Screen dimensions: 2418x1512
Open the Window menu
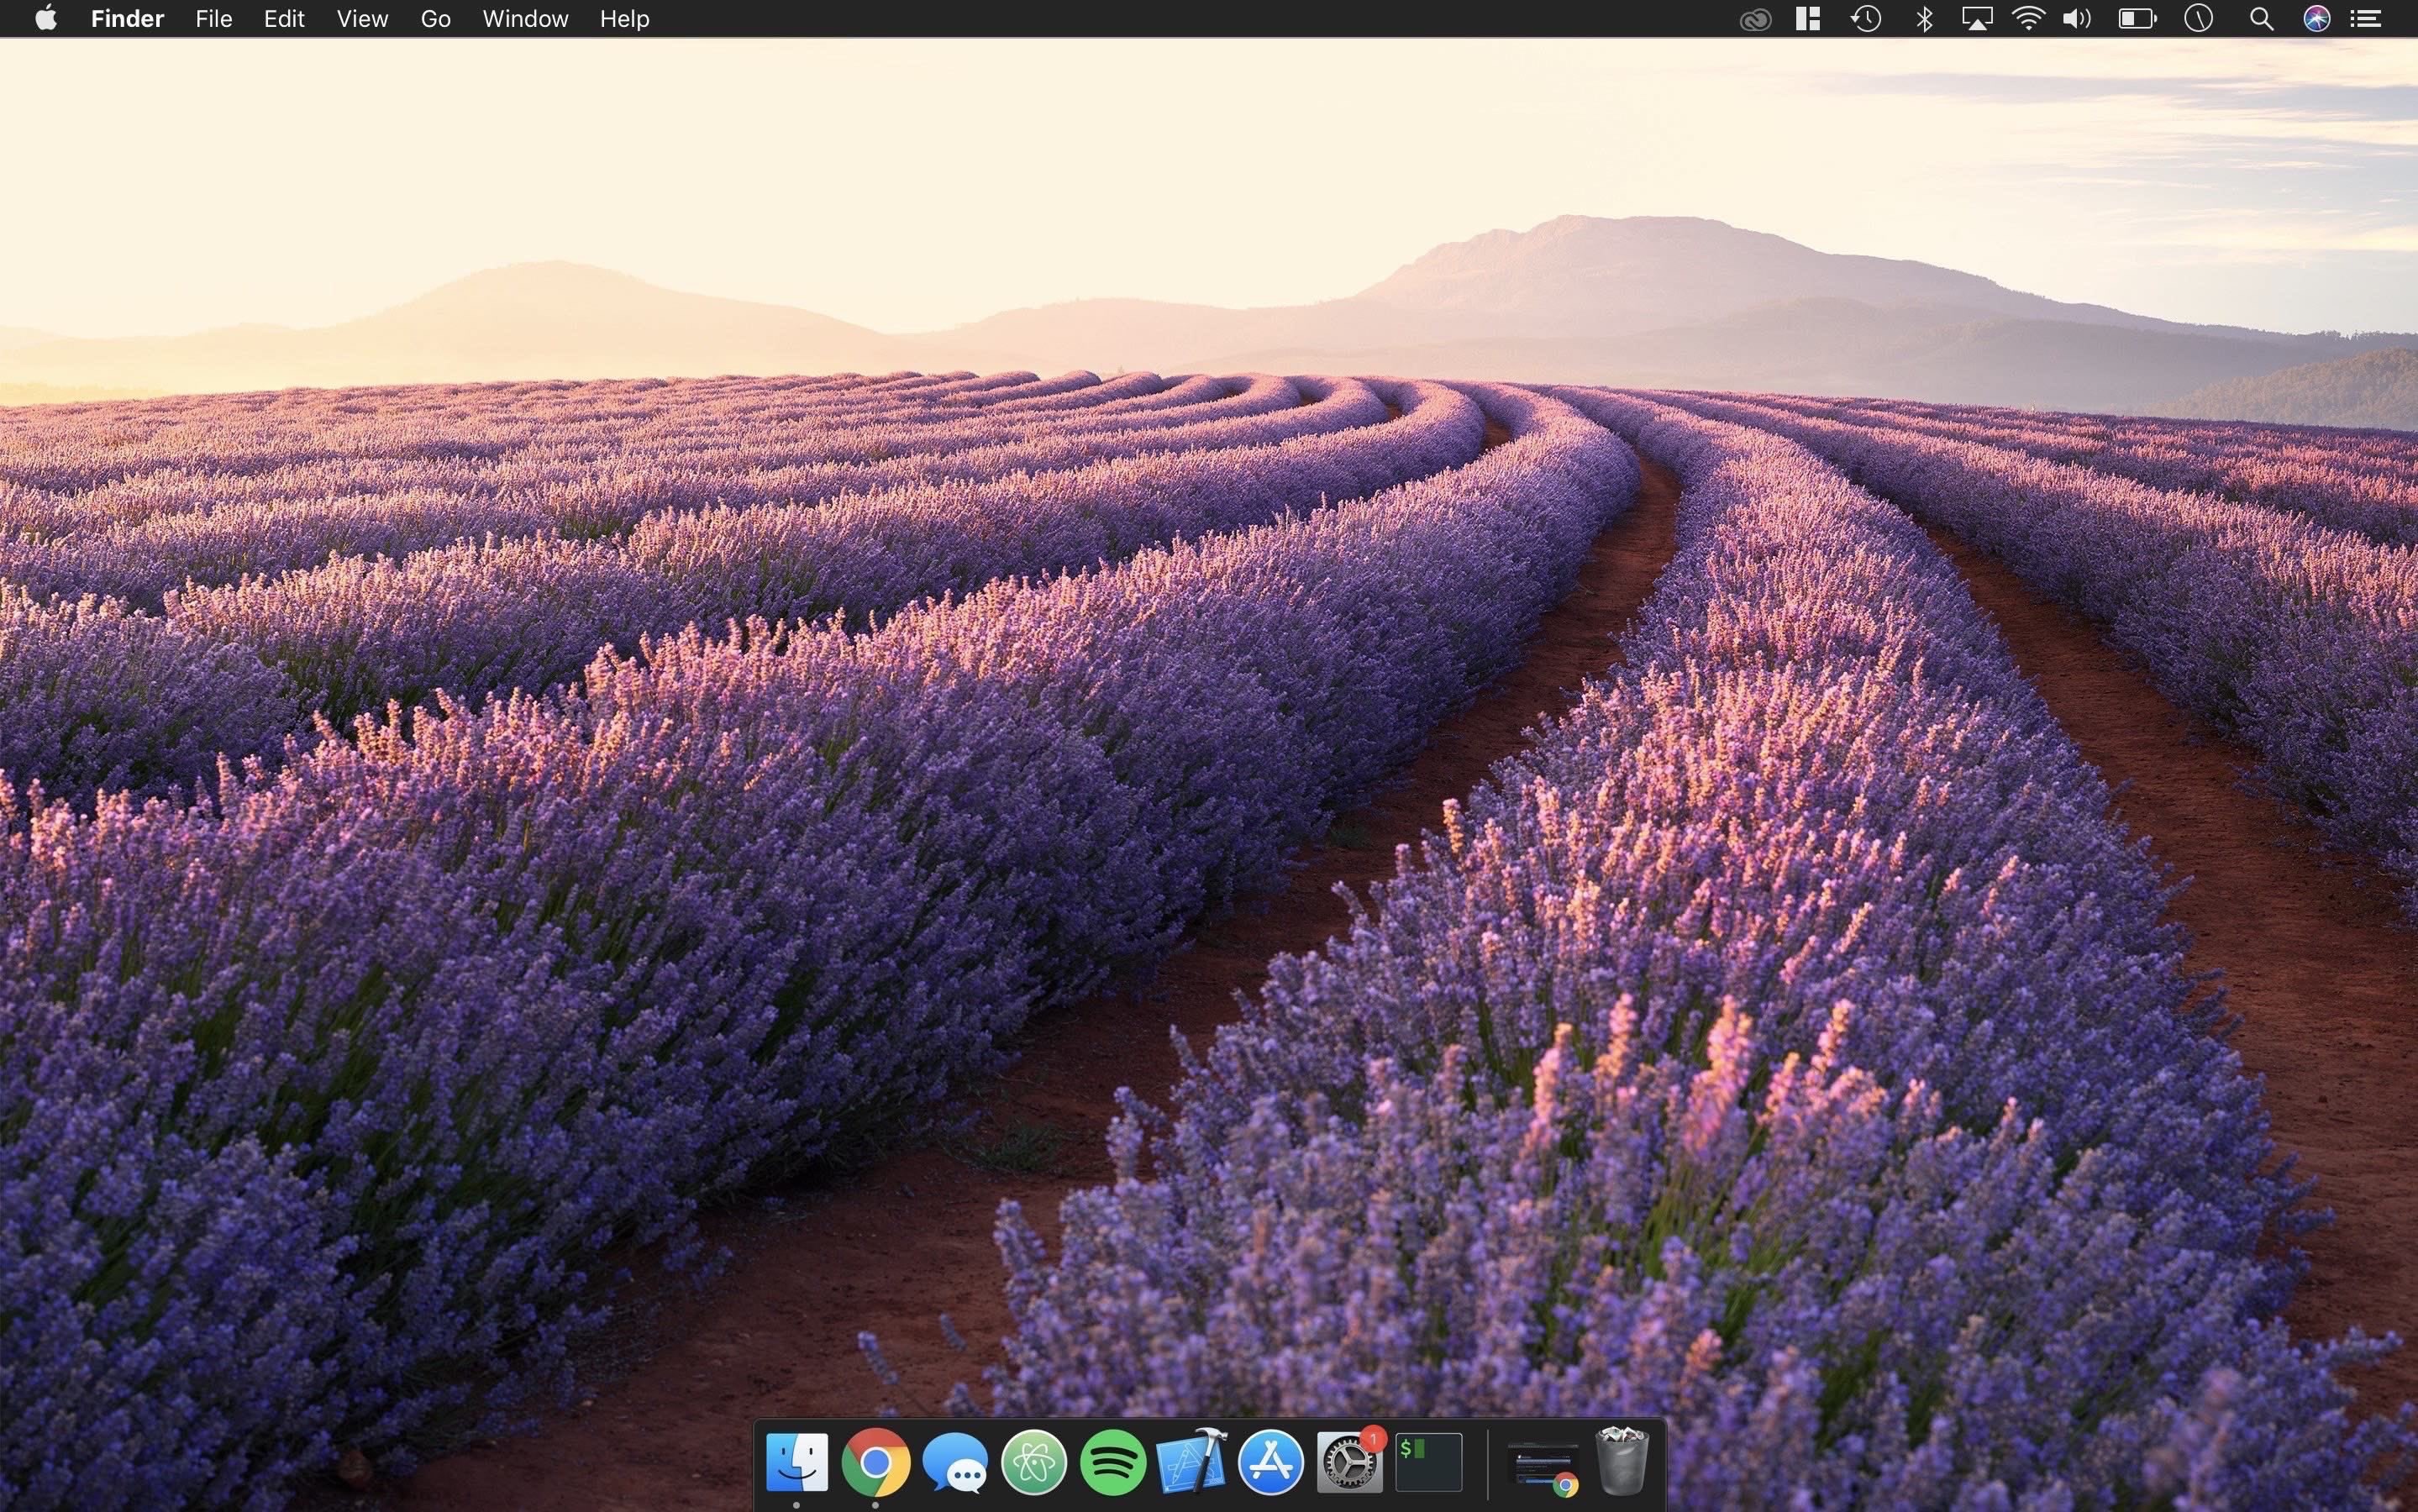pyautogui.click(x=525, y=19)
